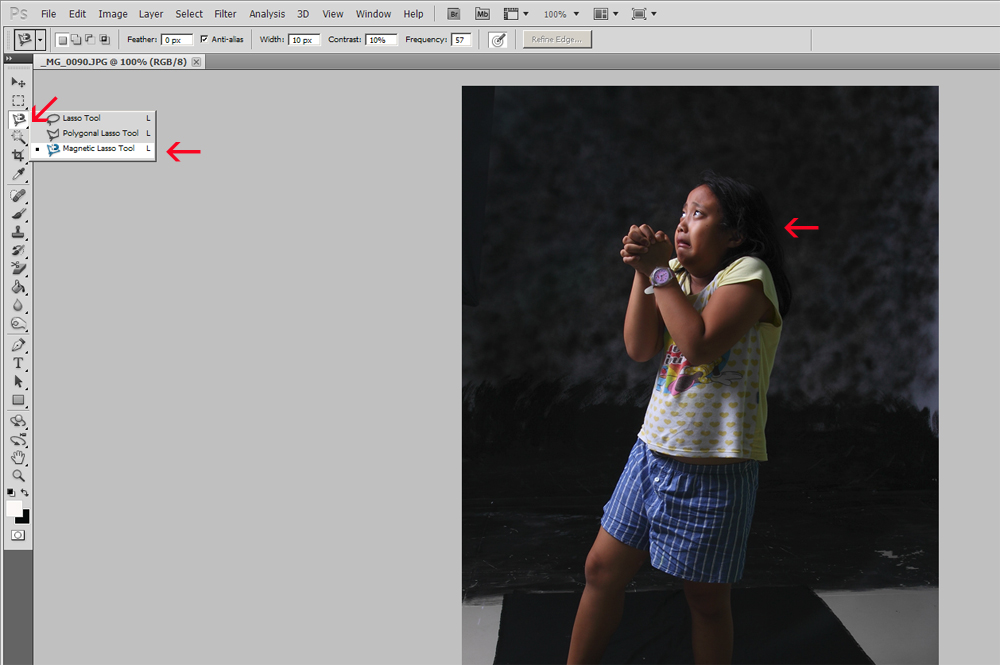Select the Rectangular Marquee tool

(18, 101)
